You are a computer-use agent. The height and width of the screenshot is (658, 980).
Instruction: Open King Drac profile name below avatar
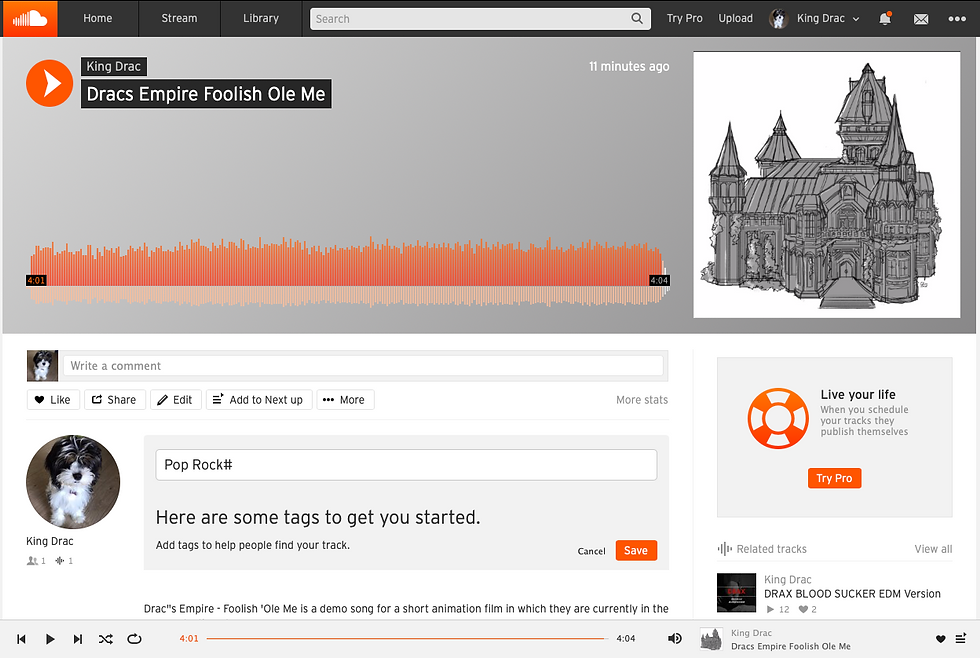[x=49, y=541]
